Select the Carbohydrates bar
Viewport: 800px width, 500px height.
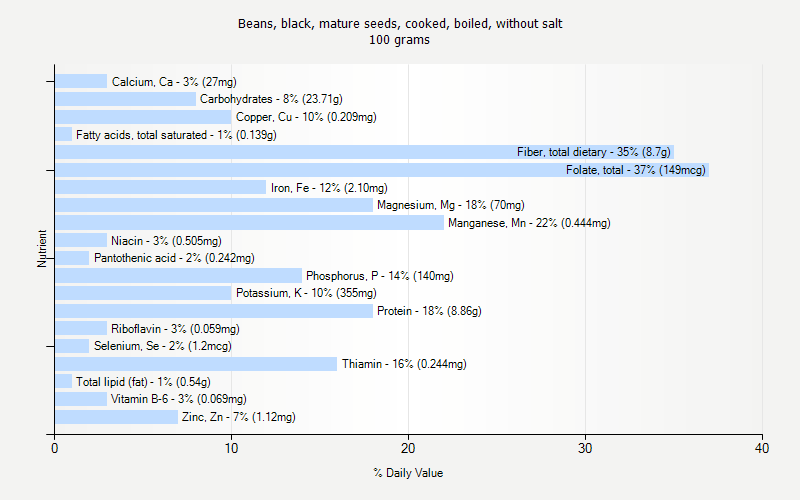[125, 99]
